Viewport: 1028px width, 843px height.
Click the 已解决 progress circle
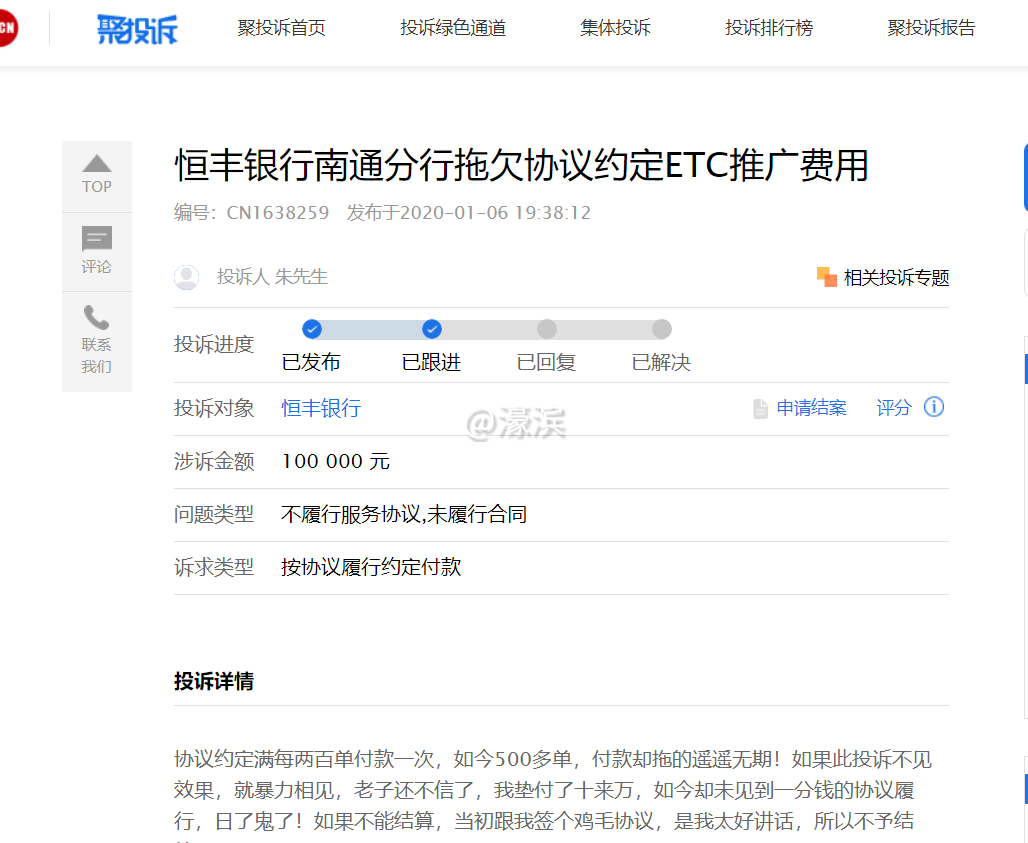(x=662, y=328)
